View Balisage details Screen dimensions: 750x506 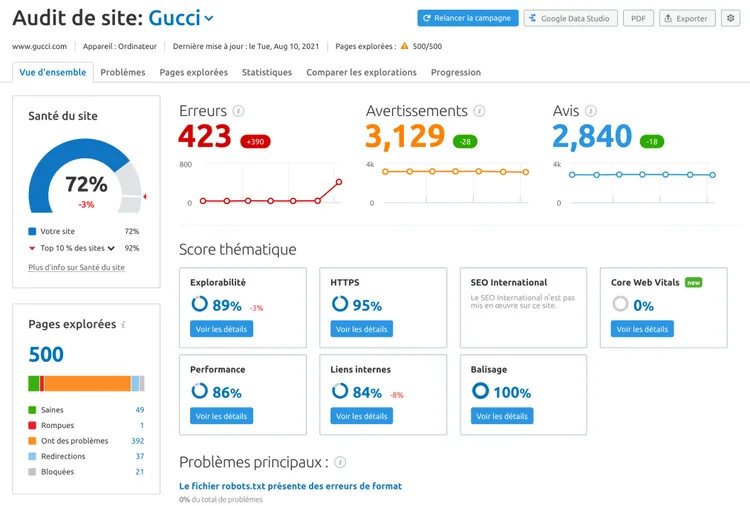pos(502,416)
